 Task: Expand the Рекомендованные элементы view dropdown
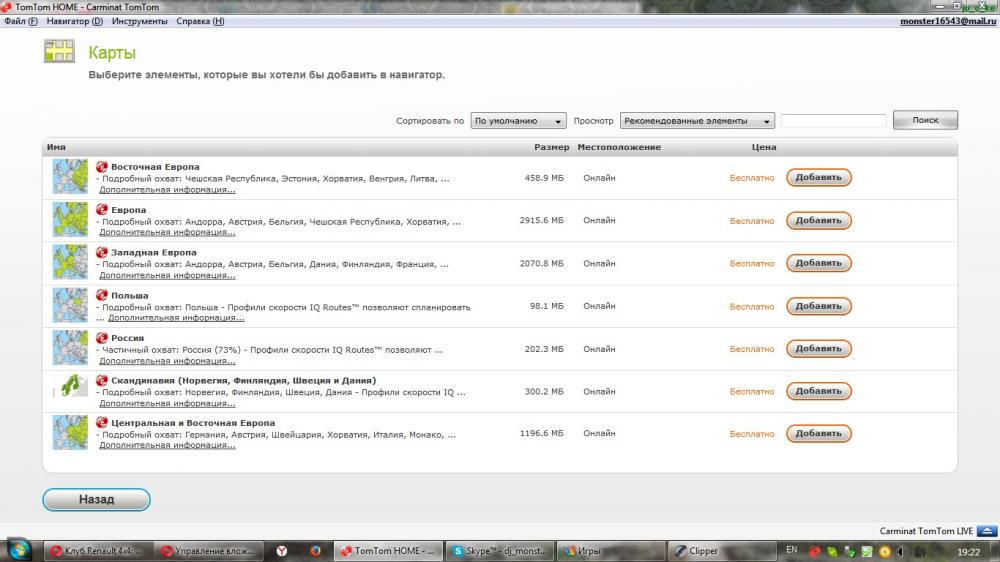[x=697, y=121]
